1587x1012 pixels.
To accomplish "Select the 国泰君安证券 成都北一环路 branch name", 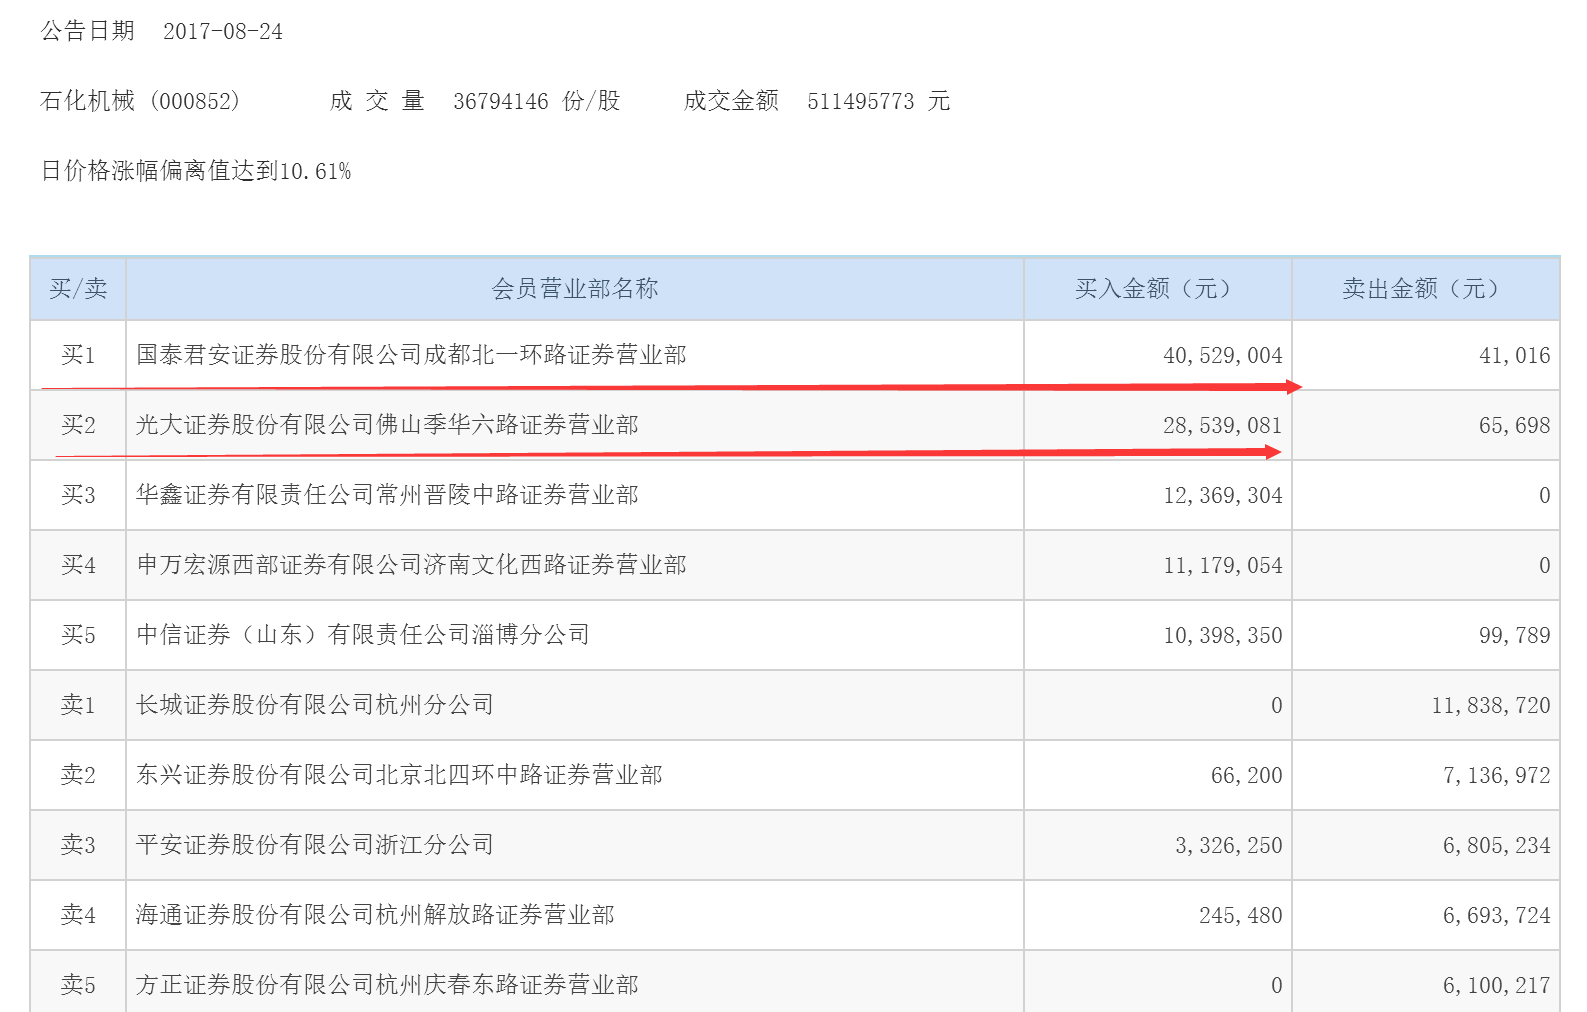I will point(411,355).
